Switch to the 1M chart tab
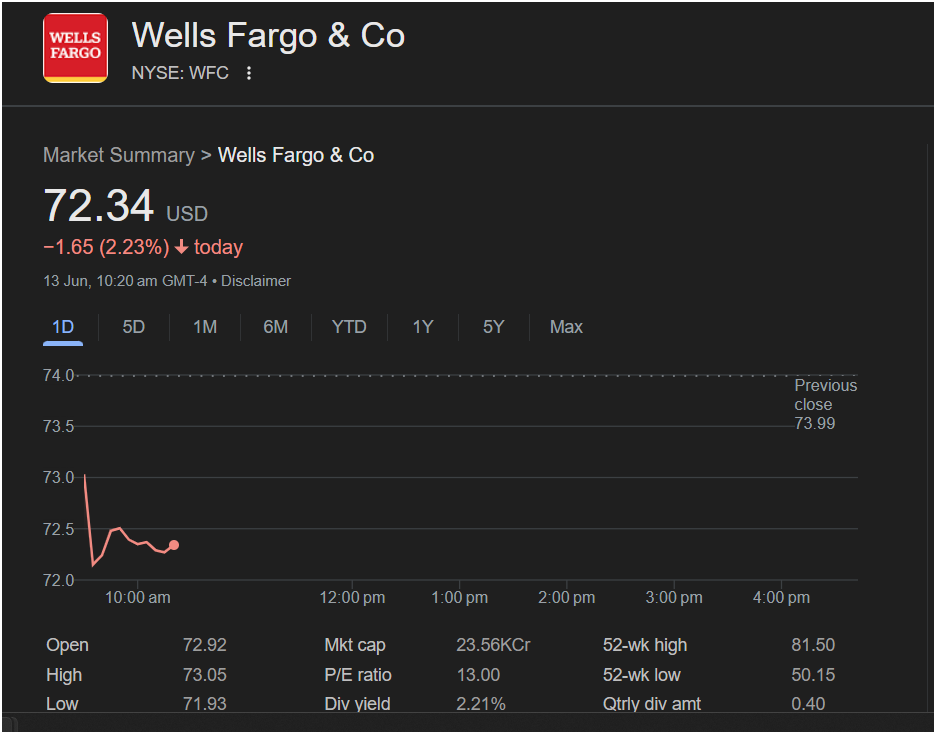Screen dimensions: 936x734 [205, 327]
